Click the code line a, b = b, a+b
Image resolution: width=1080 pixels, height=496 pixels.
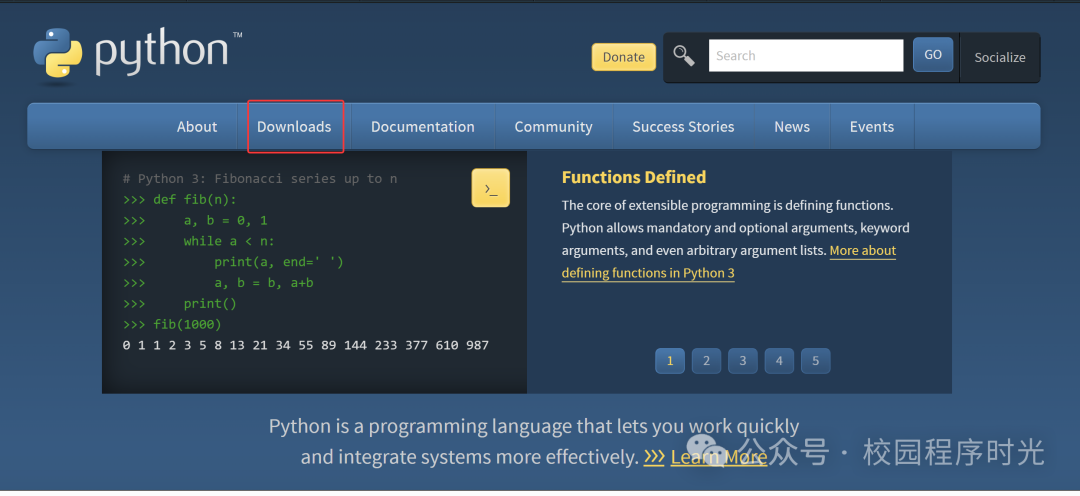coord(218,282)
